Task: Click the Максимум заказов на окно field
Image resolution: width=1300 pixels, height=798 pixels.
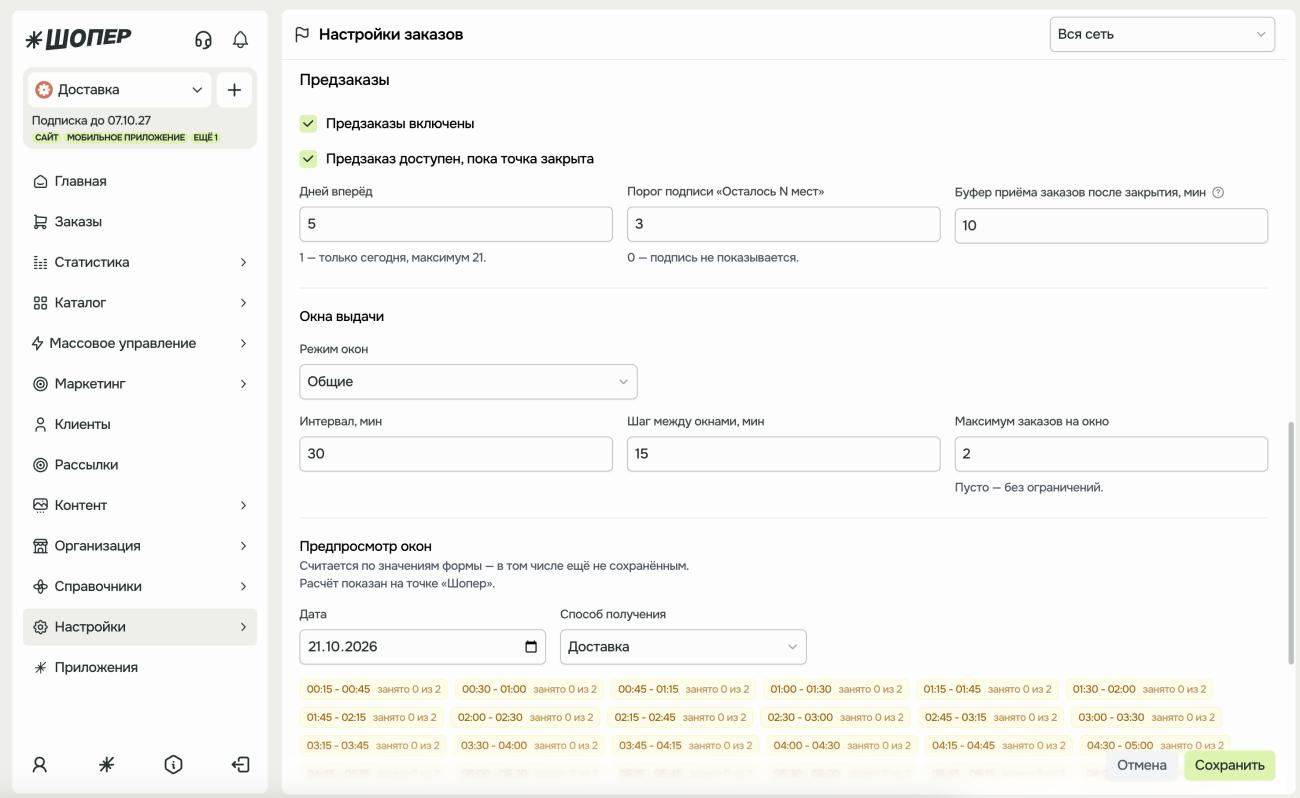Action: (x=1111, y=454)
